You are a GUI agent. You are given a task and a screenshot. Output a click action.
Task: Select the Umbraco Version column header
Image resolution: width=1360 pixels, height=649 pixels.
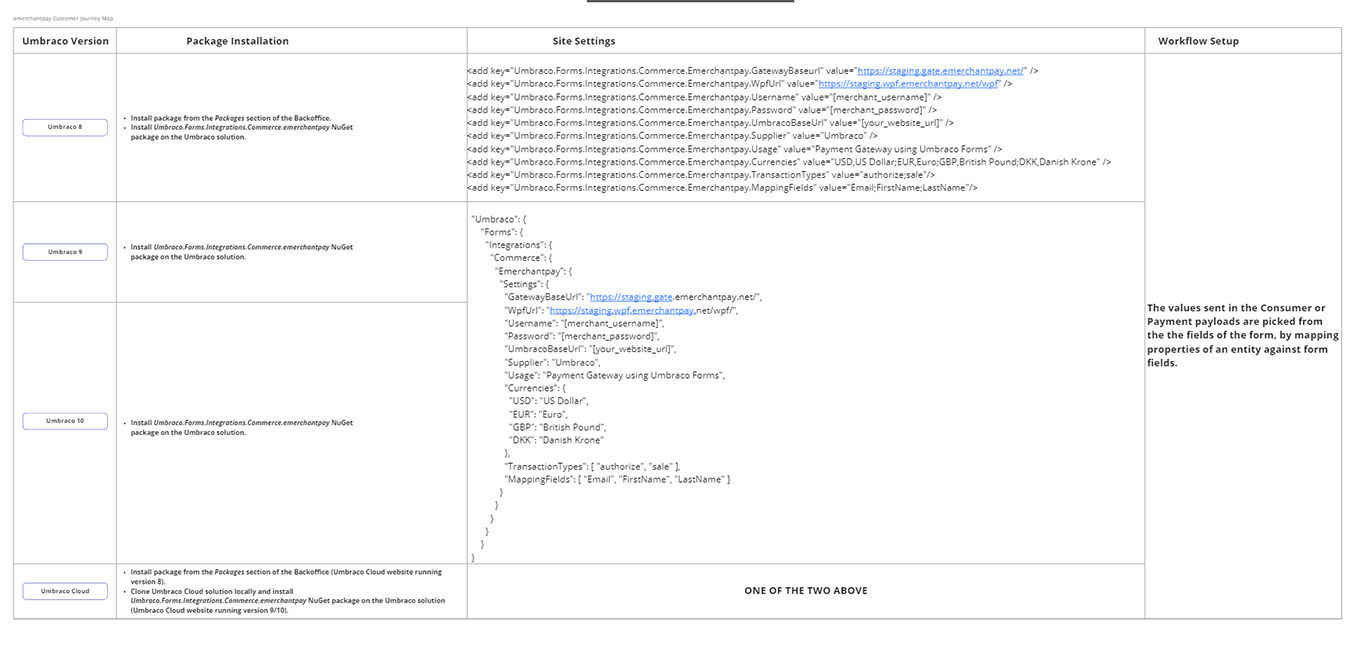[65, 41]
